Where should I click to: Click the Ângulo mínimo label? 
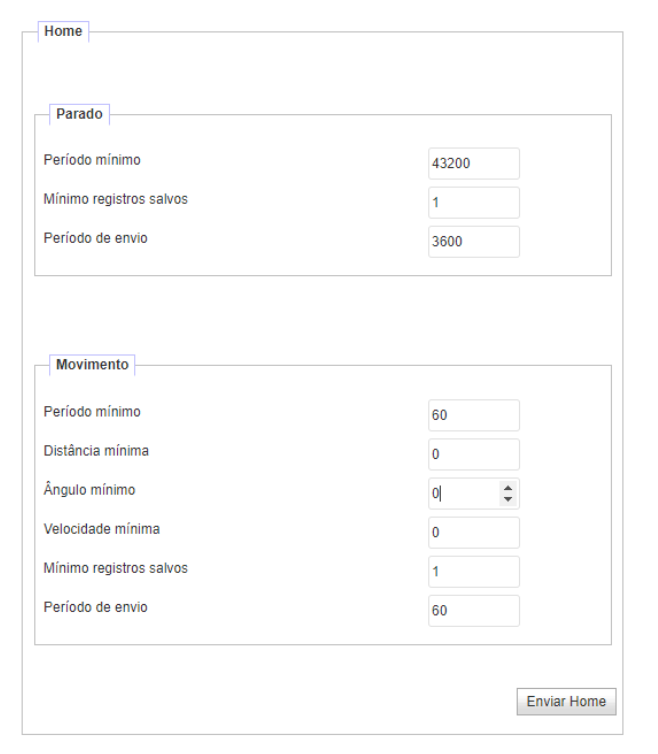(x=89, y=490)
